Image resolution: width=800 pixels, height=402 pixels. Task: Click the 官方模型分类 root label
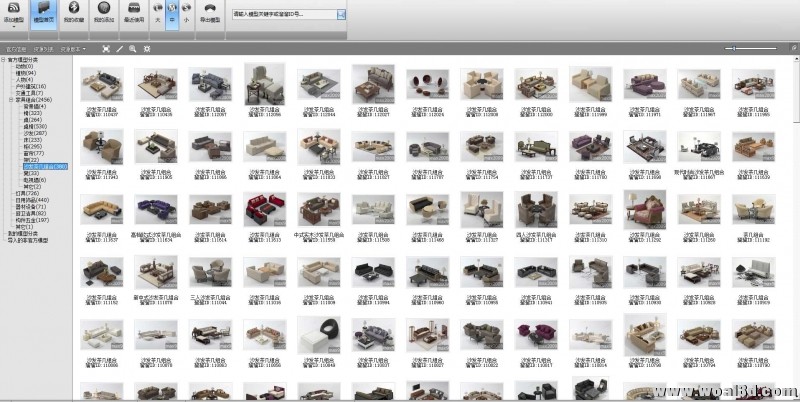click(22, 60)
